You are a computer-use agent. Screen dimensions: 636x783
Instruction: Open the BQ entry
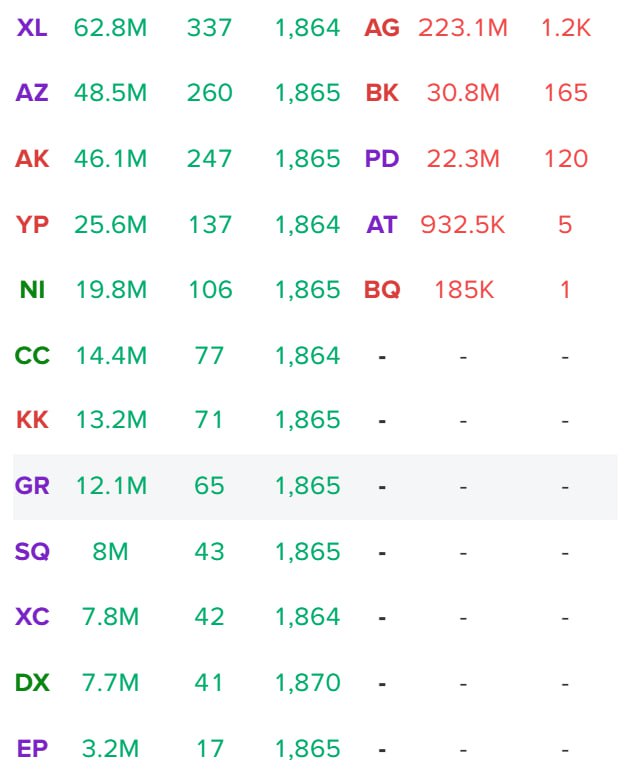382,290
